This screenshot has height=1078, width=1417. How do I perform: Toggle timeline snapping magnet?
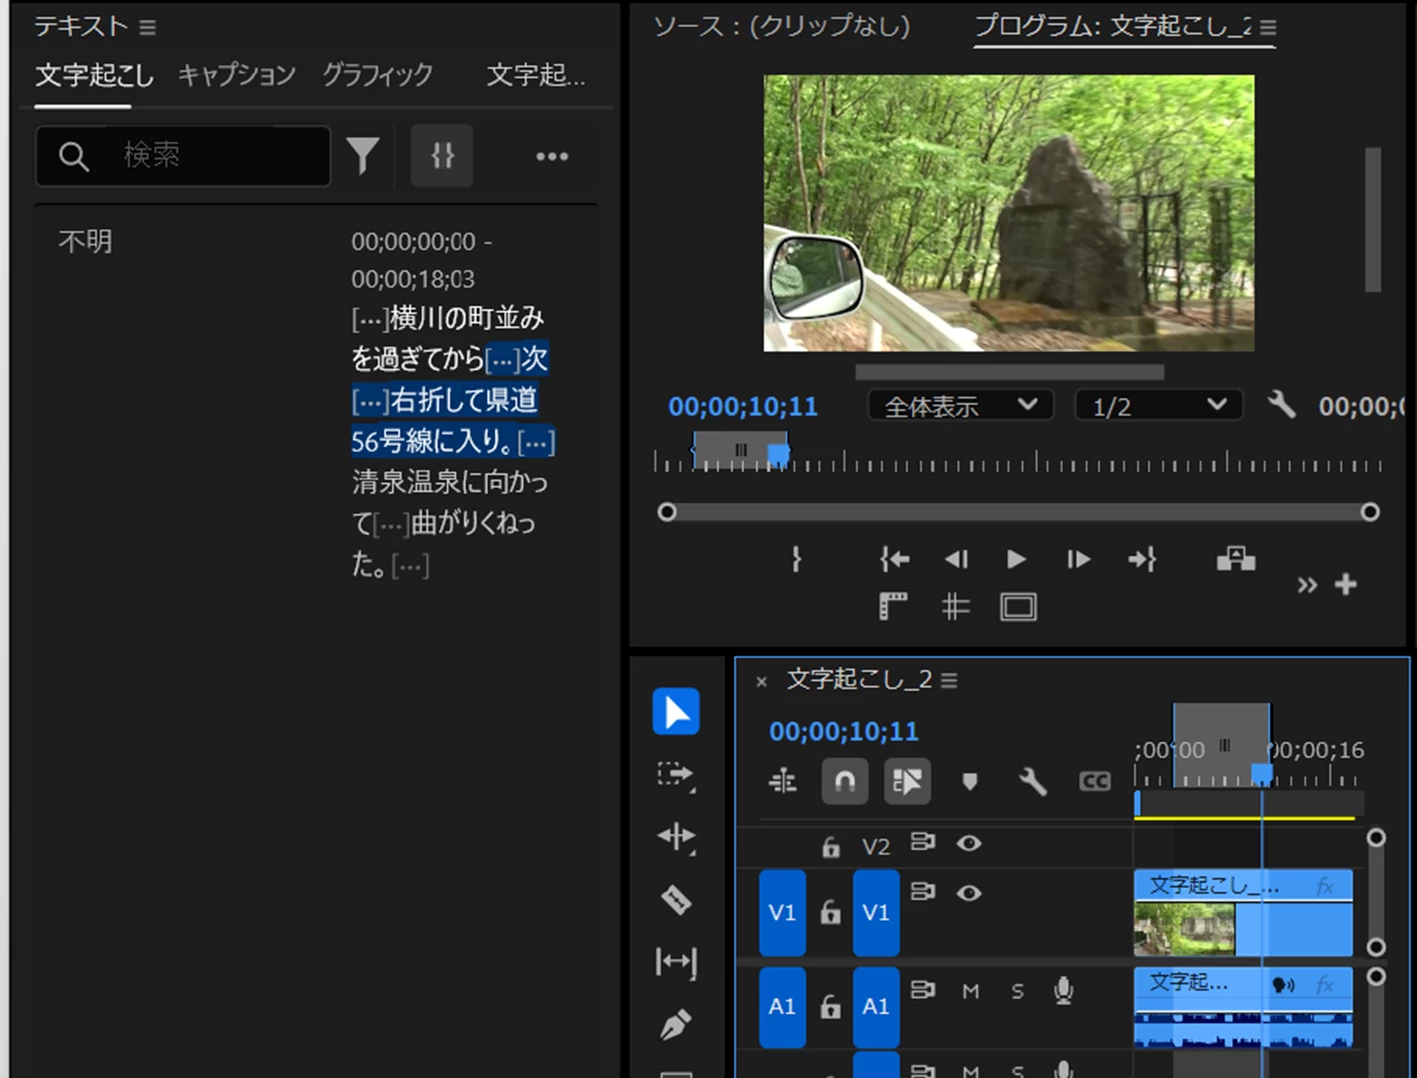[x=845, y=781]
